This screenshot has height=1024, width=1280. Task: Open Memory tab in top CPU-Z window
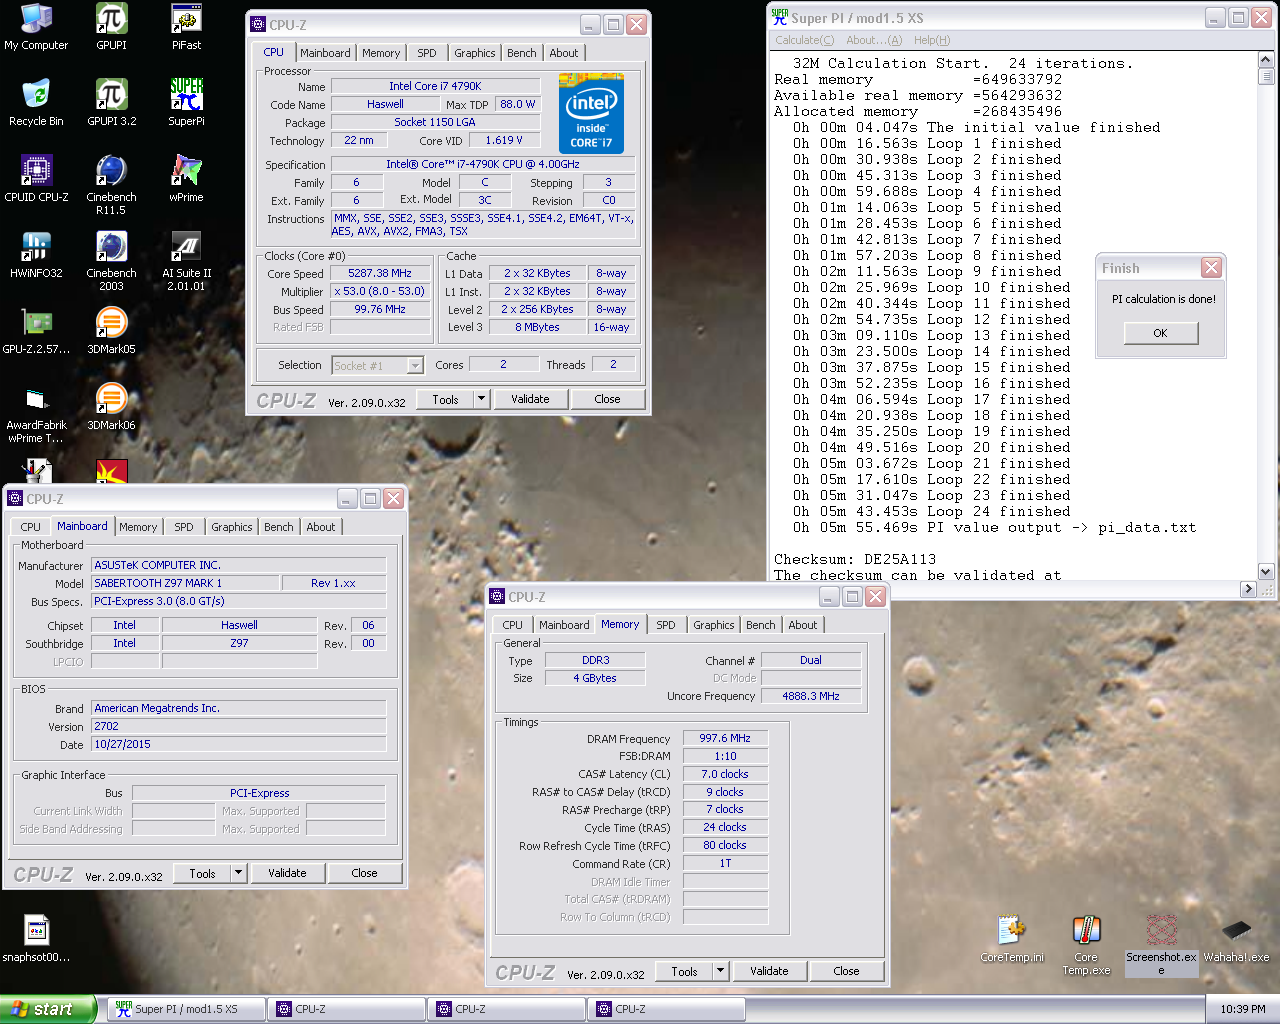point(381,53)
